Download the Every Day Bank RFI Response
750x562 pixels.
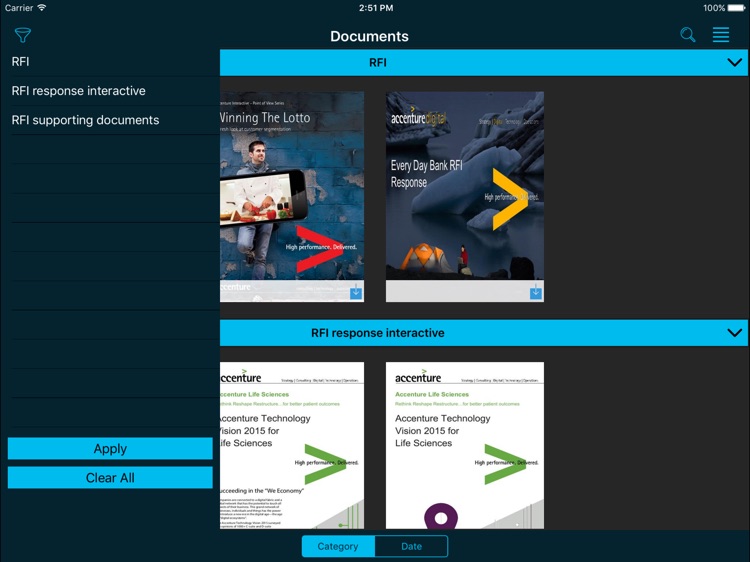click(x=536, y=292)
